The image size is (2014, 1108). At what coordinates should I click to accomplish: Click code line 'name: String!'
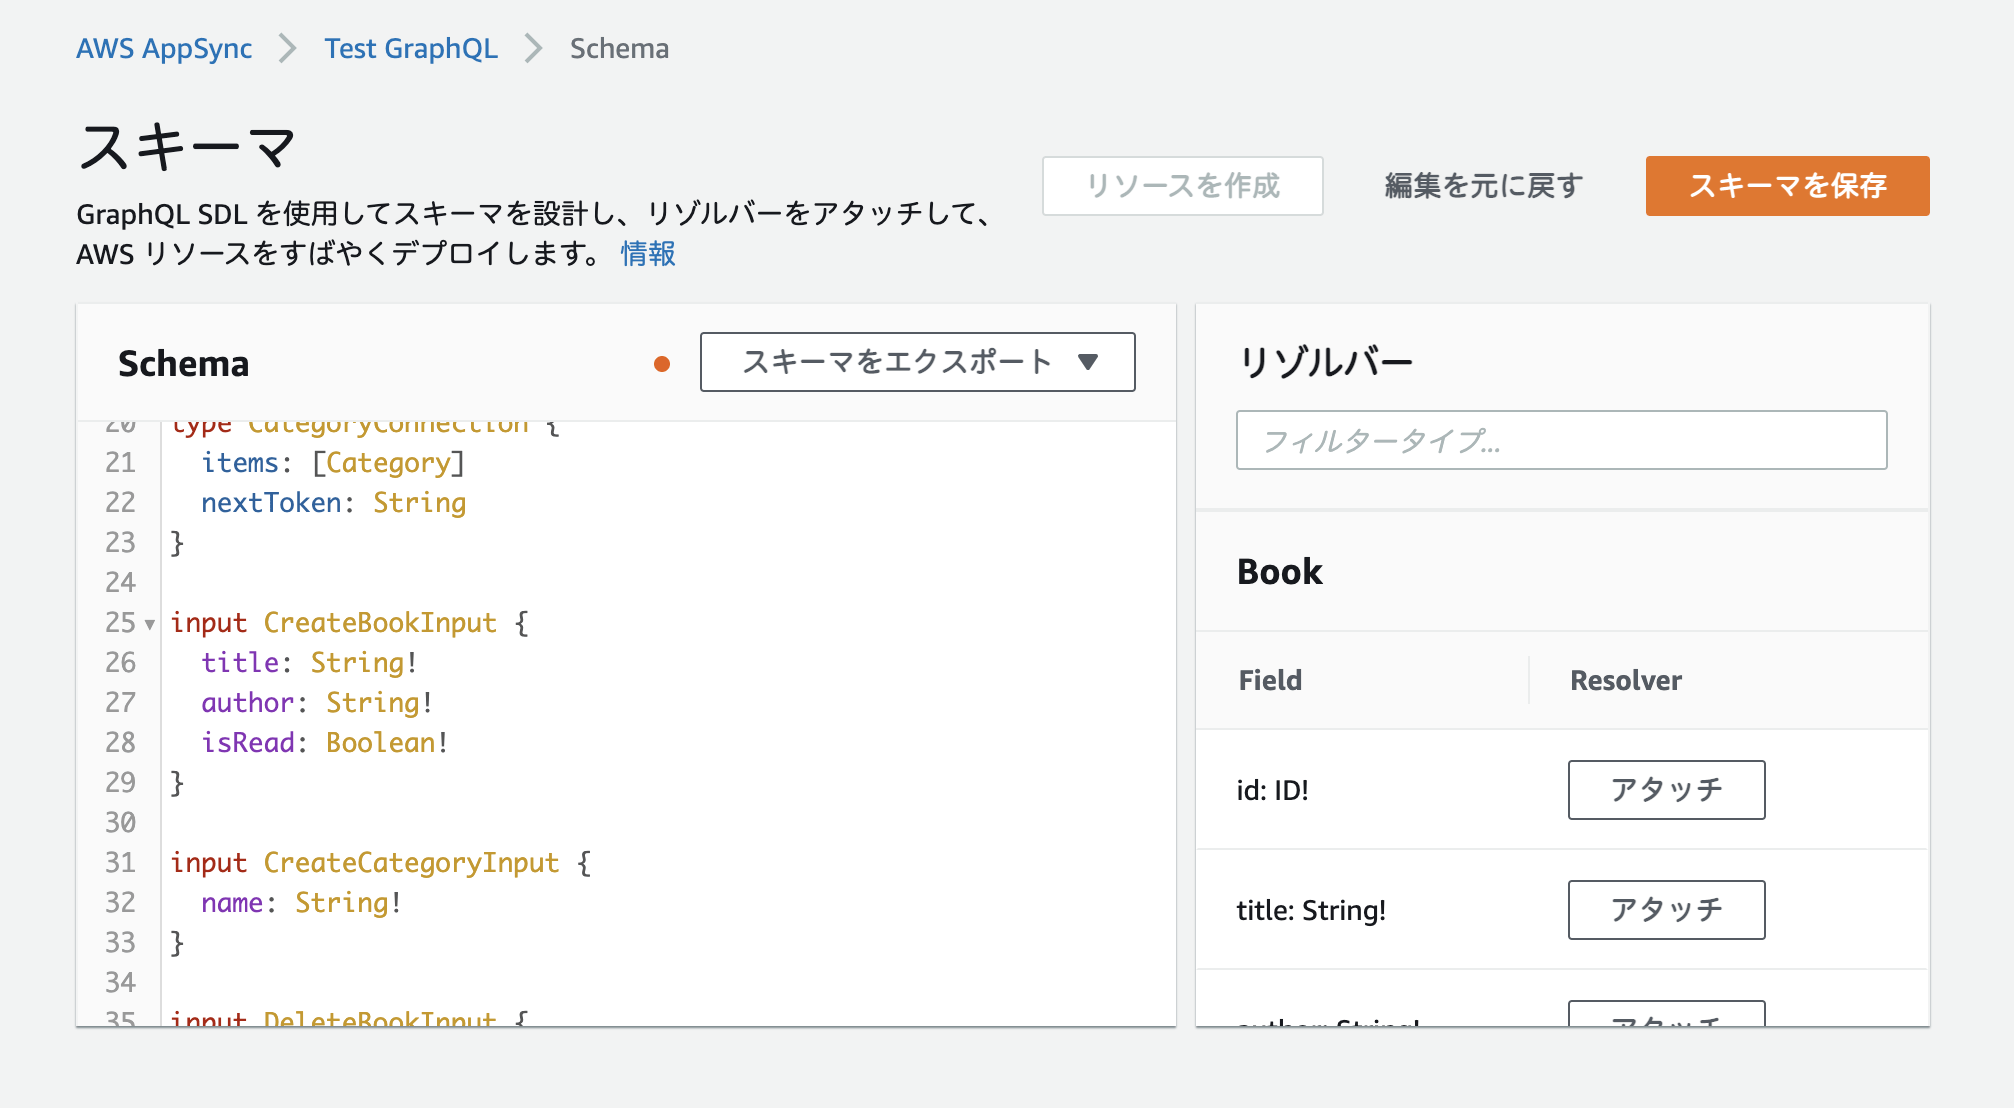click(x=301, y=903)
